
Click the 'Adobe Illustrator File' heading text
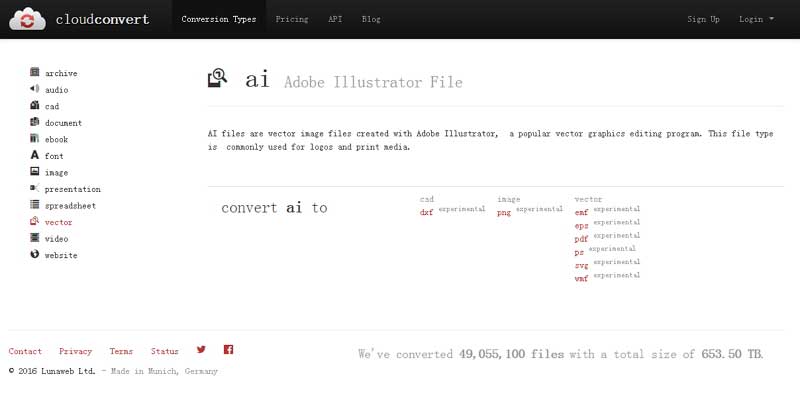tap(373, 82)
